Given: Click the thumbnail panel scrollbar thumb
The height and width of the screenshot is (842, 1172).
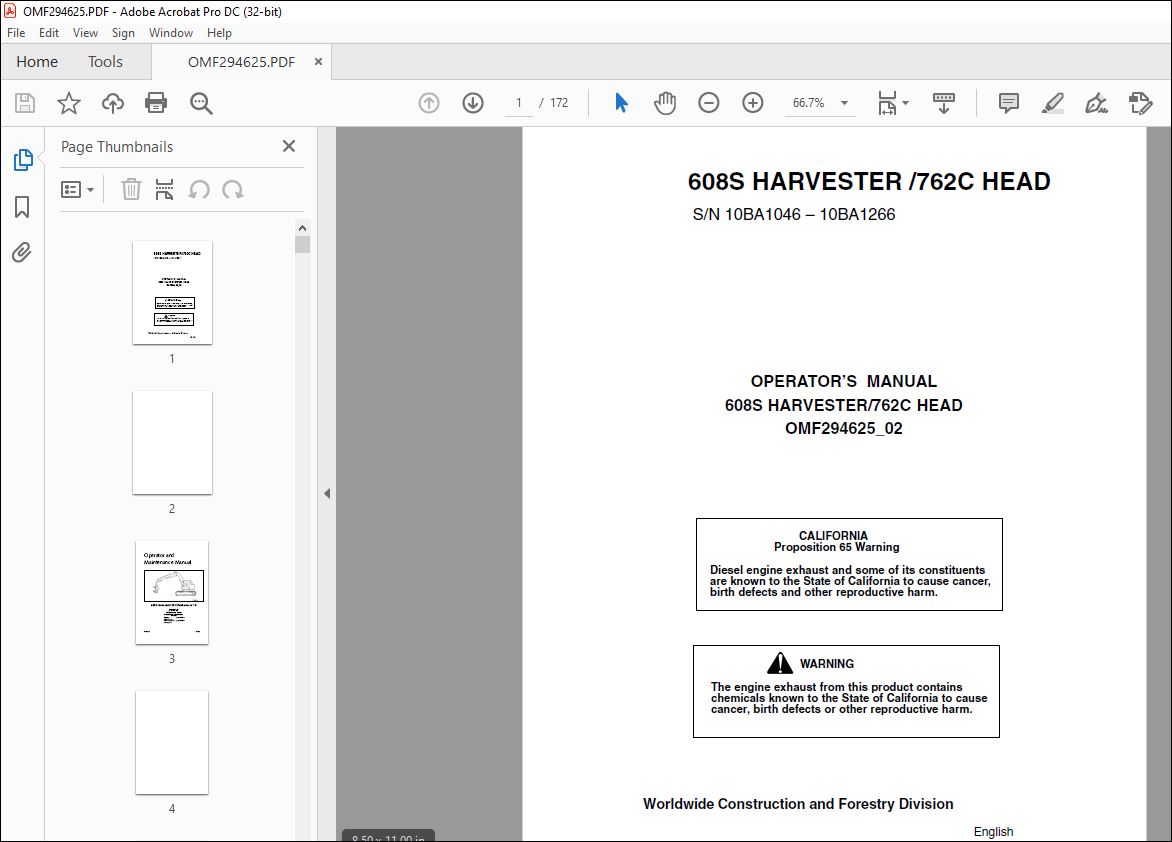Looking at the screenshot, I should (x=302, y=245).
